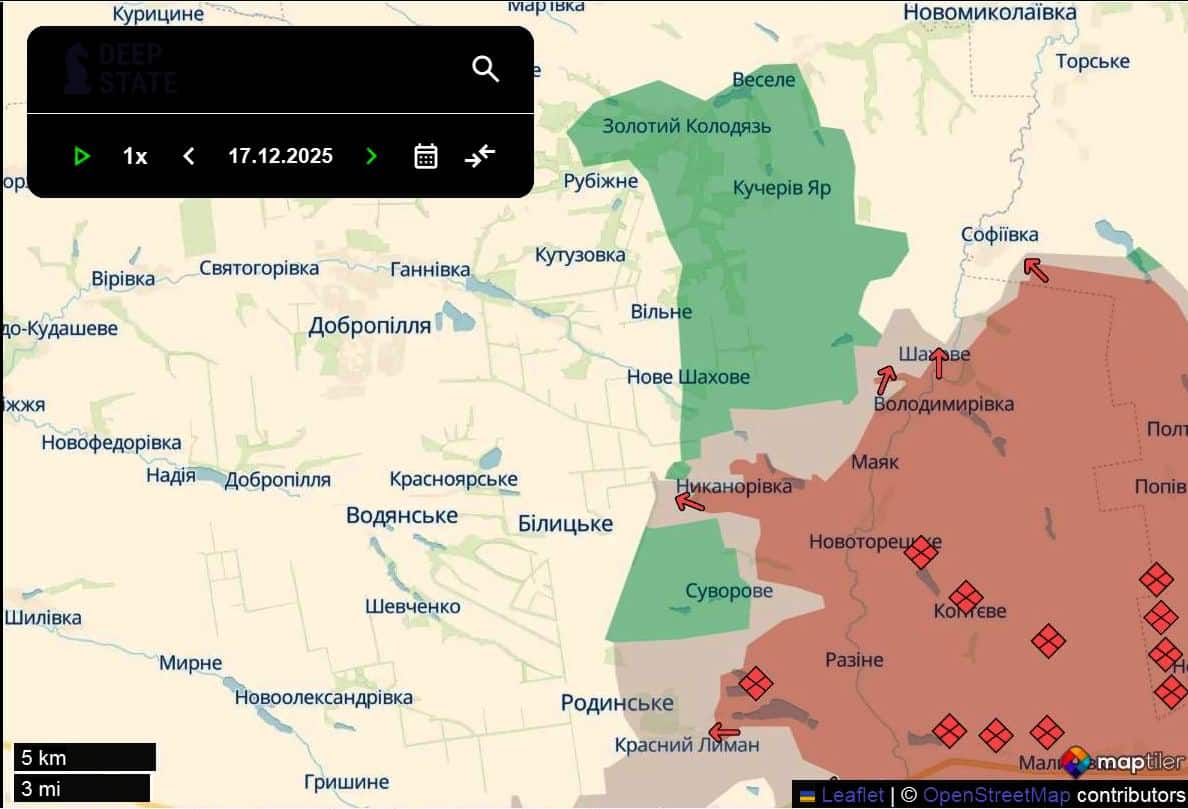This screenshot has height=809, width=1188.
Task: Click the red arrow marker above Шахове
Action: point(938,360)
